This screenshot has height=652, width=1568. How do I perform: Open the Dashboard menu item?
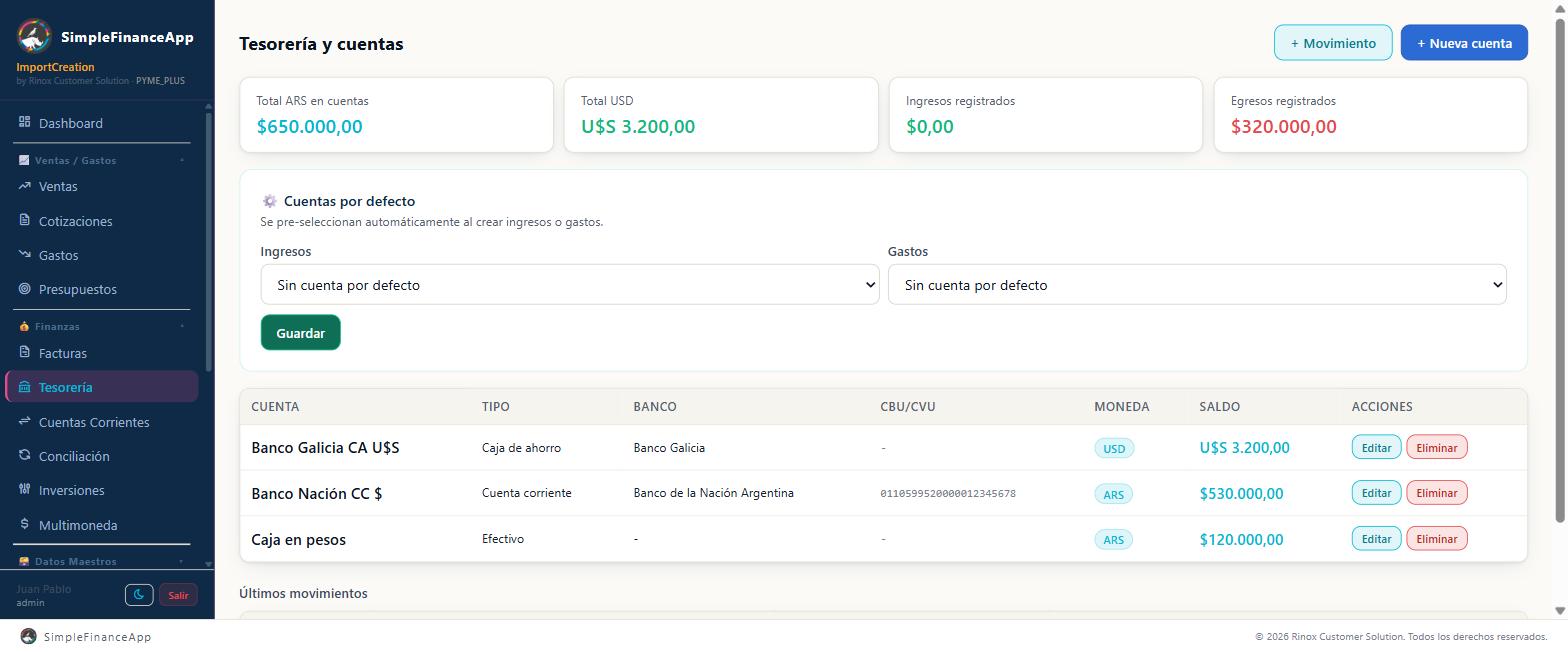click(x=102, y=123)
